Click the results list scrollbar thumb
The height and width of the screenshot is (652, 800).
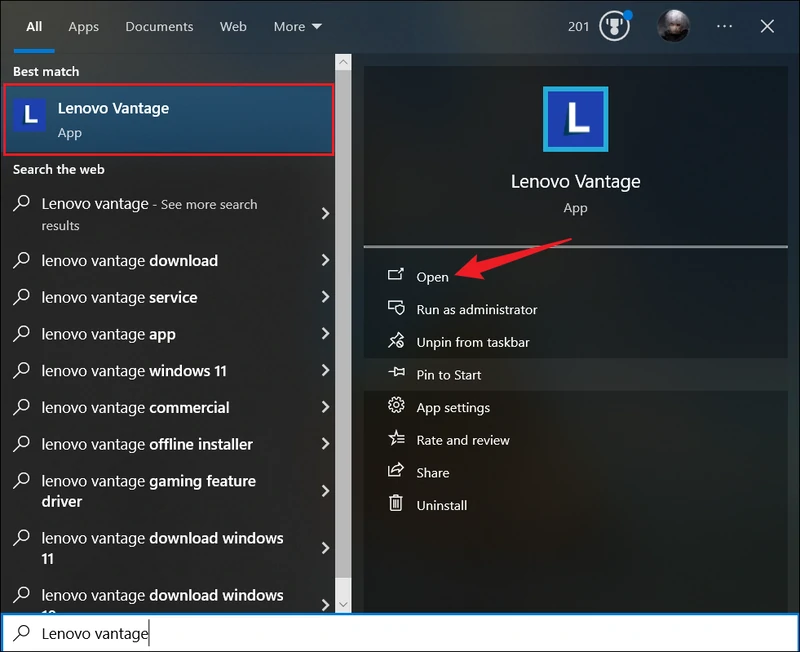[x=343, y=323]
